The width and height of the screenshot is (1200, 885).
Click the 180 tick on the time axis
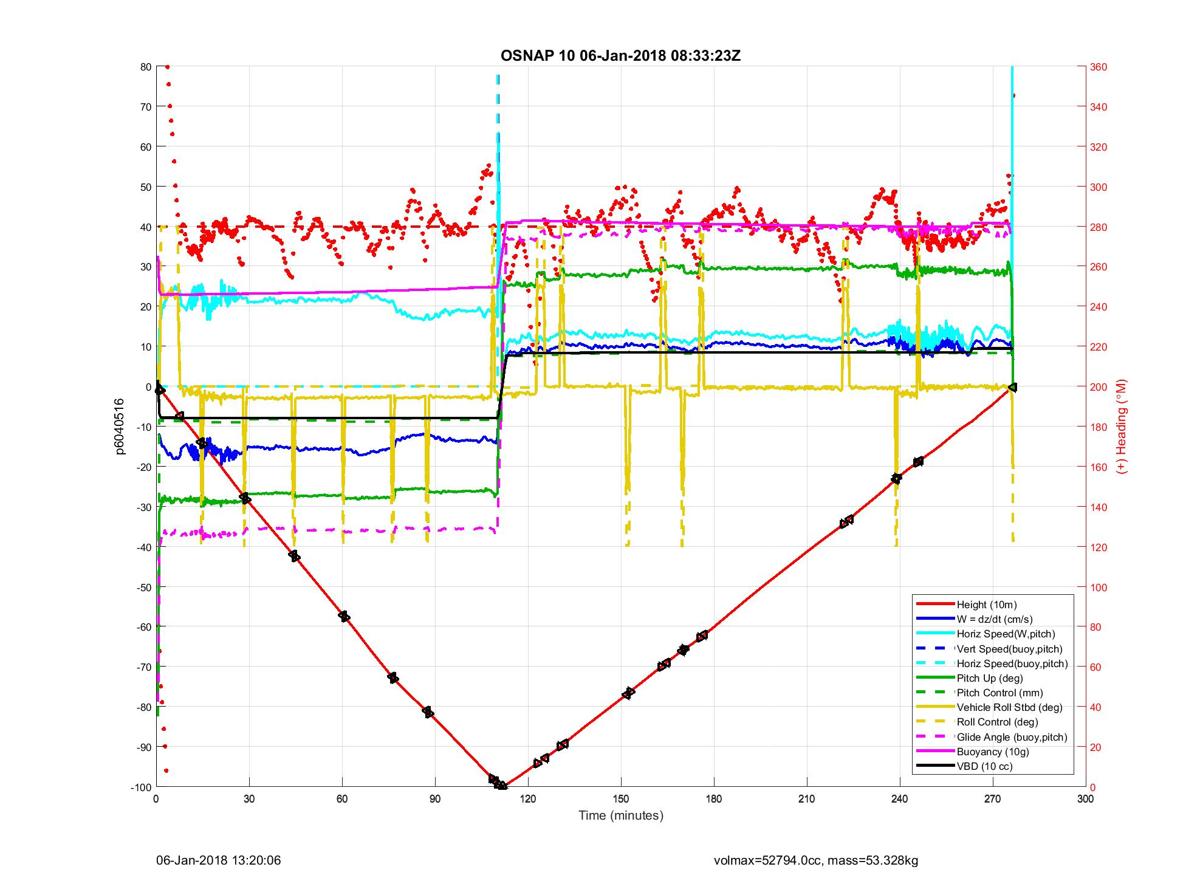click(714, 799)
